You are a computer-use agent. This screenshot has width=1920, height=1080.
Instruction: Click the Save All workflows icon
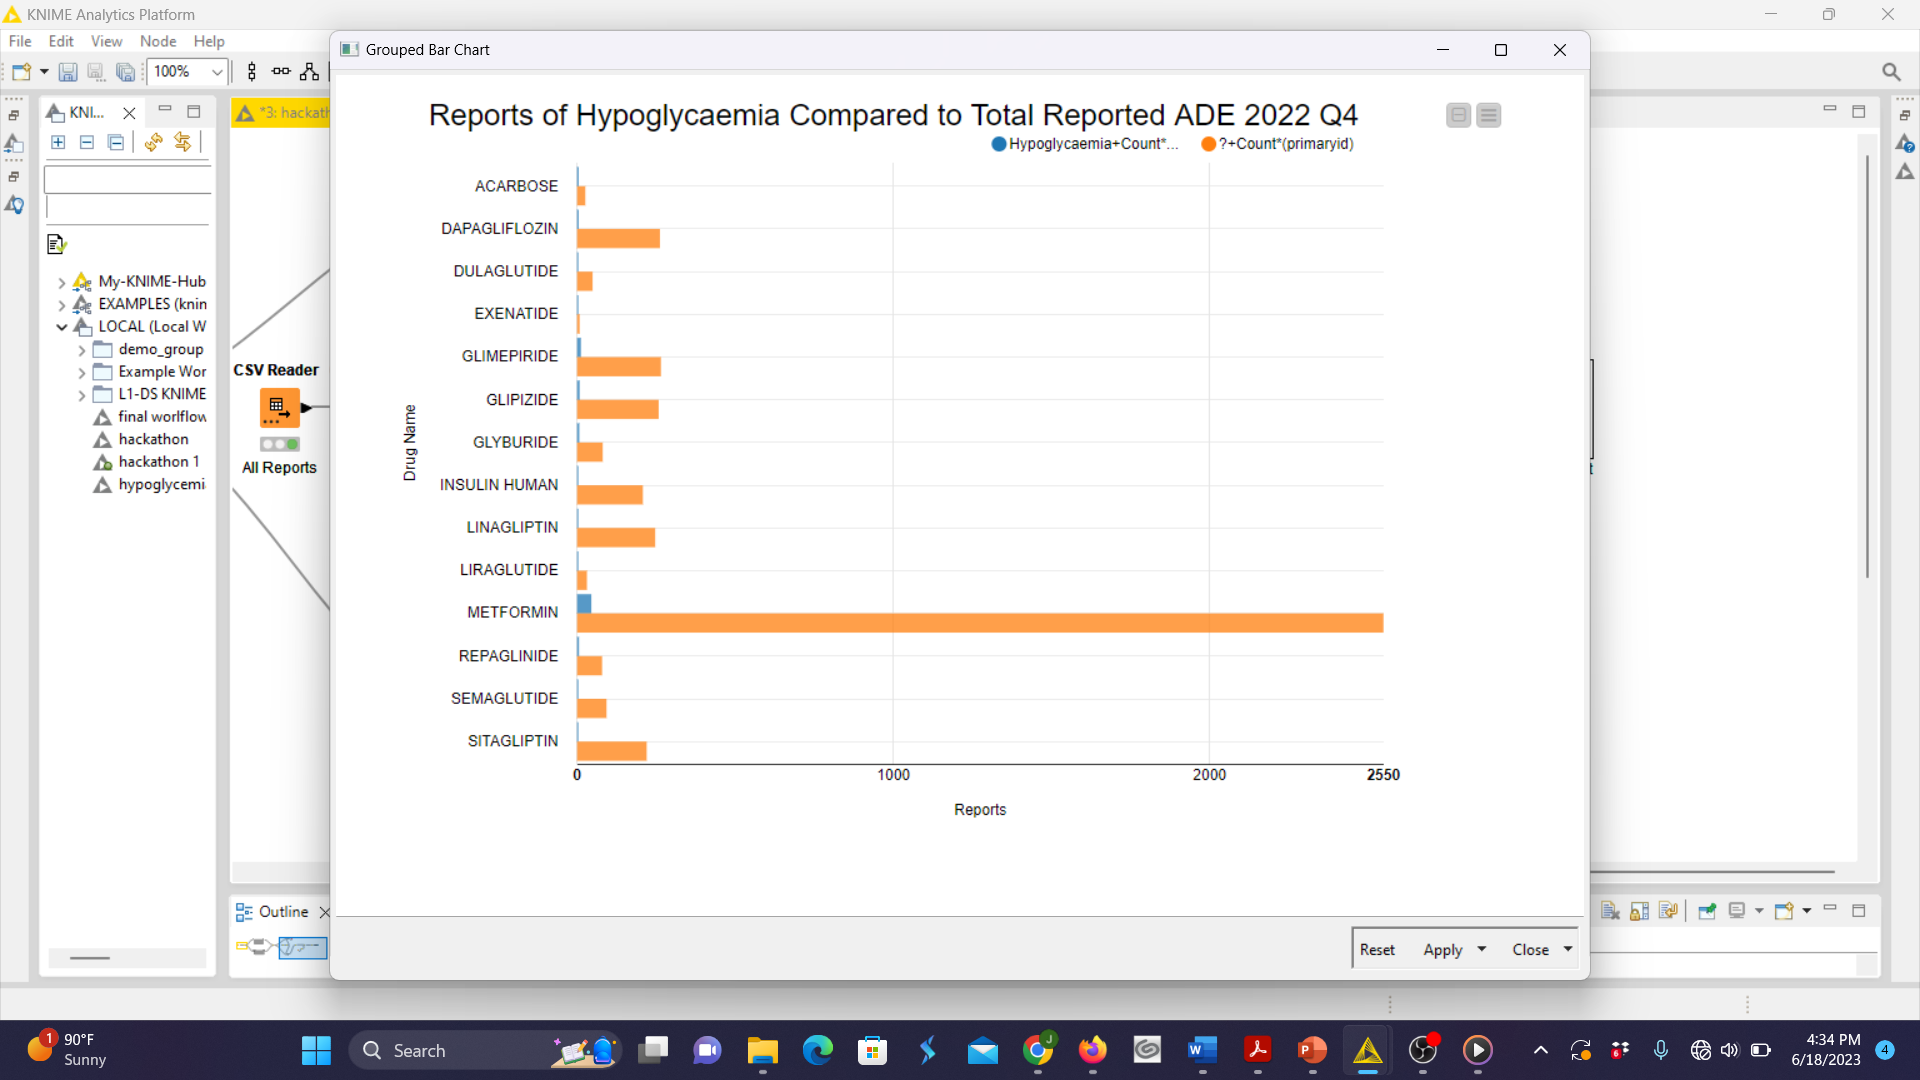click(x=125, y=72)
